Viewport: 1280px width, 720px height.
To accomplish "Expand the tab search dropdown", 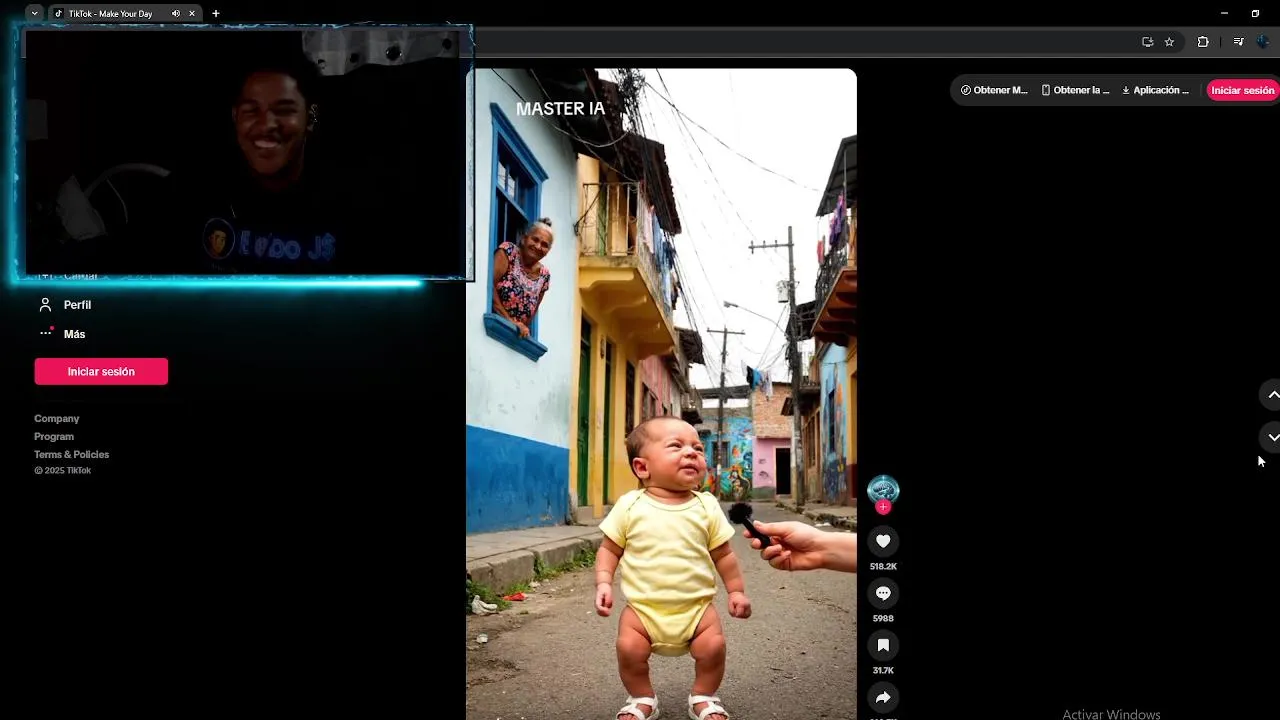I will tap(35, 14).
